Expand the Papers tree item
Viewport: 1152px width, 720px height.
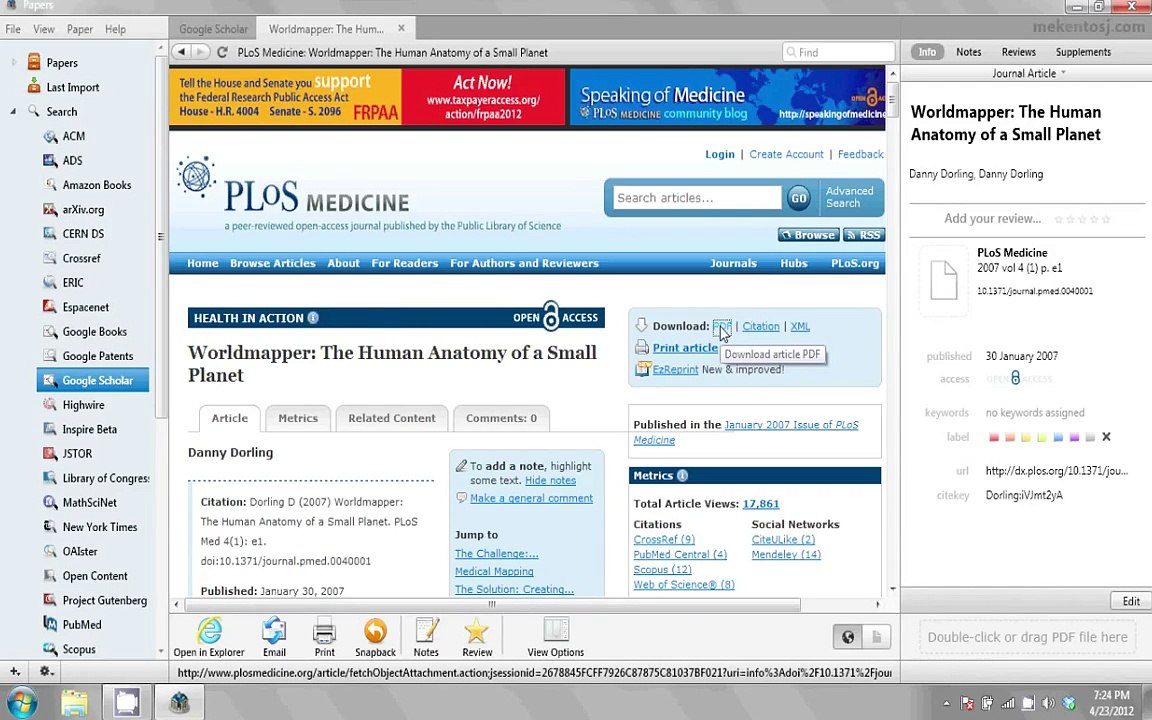pyautogui.click(x=14, y=62)
